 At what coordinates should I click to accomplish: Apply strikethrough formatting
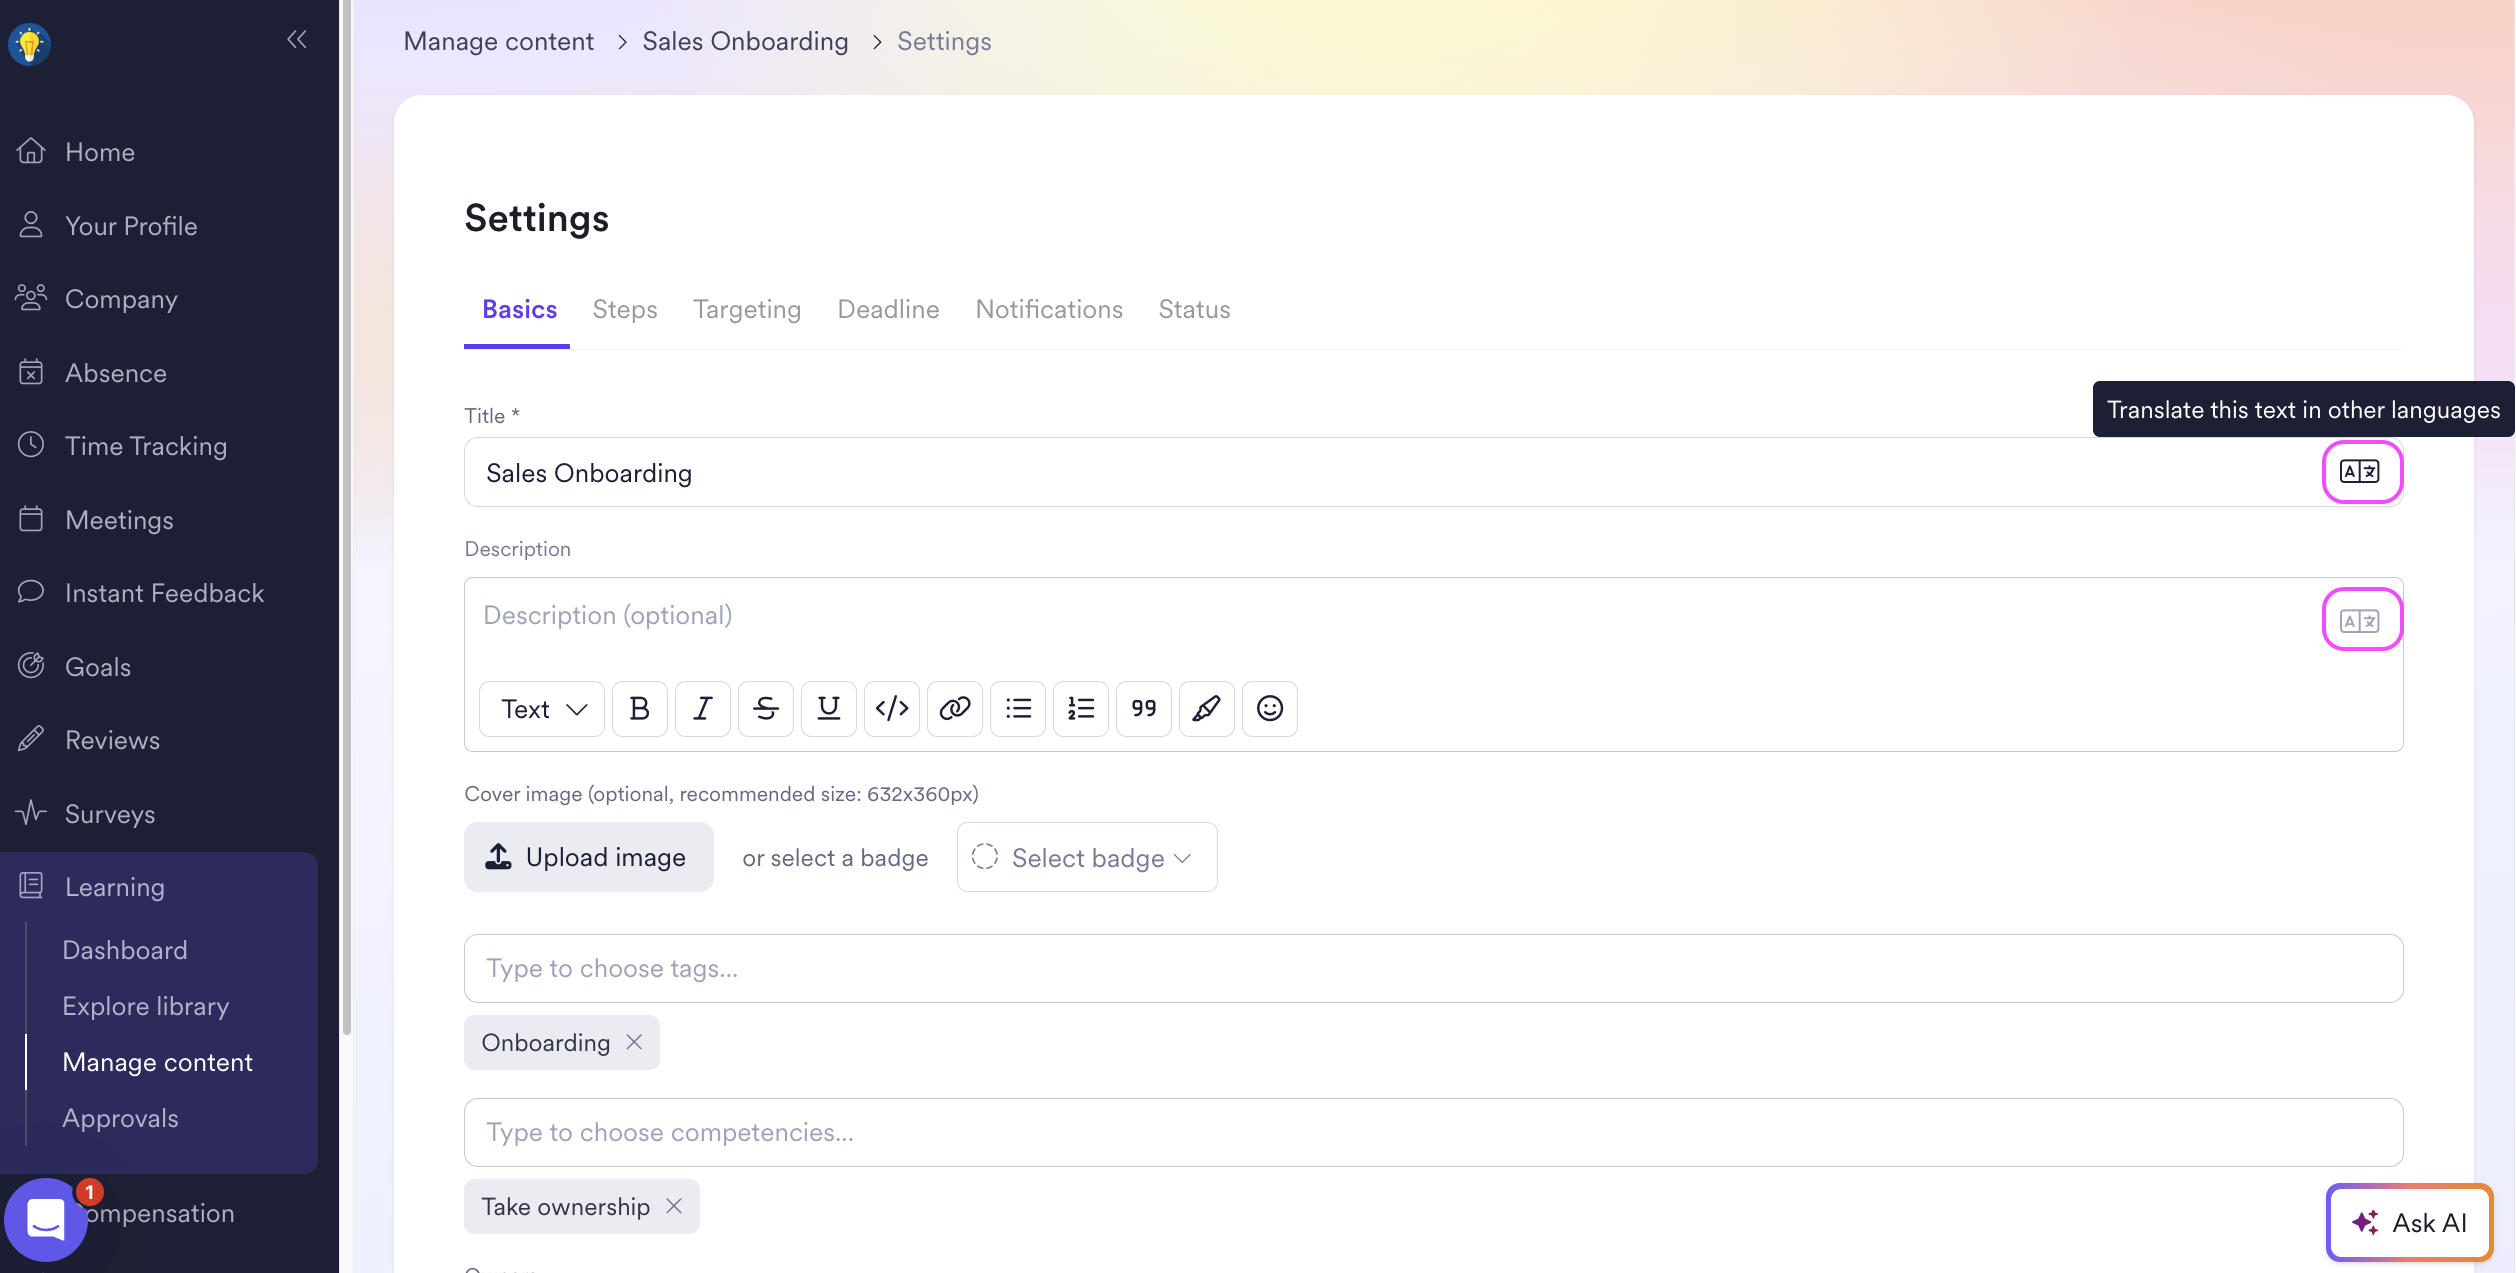coord(766,709)
